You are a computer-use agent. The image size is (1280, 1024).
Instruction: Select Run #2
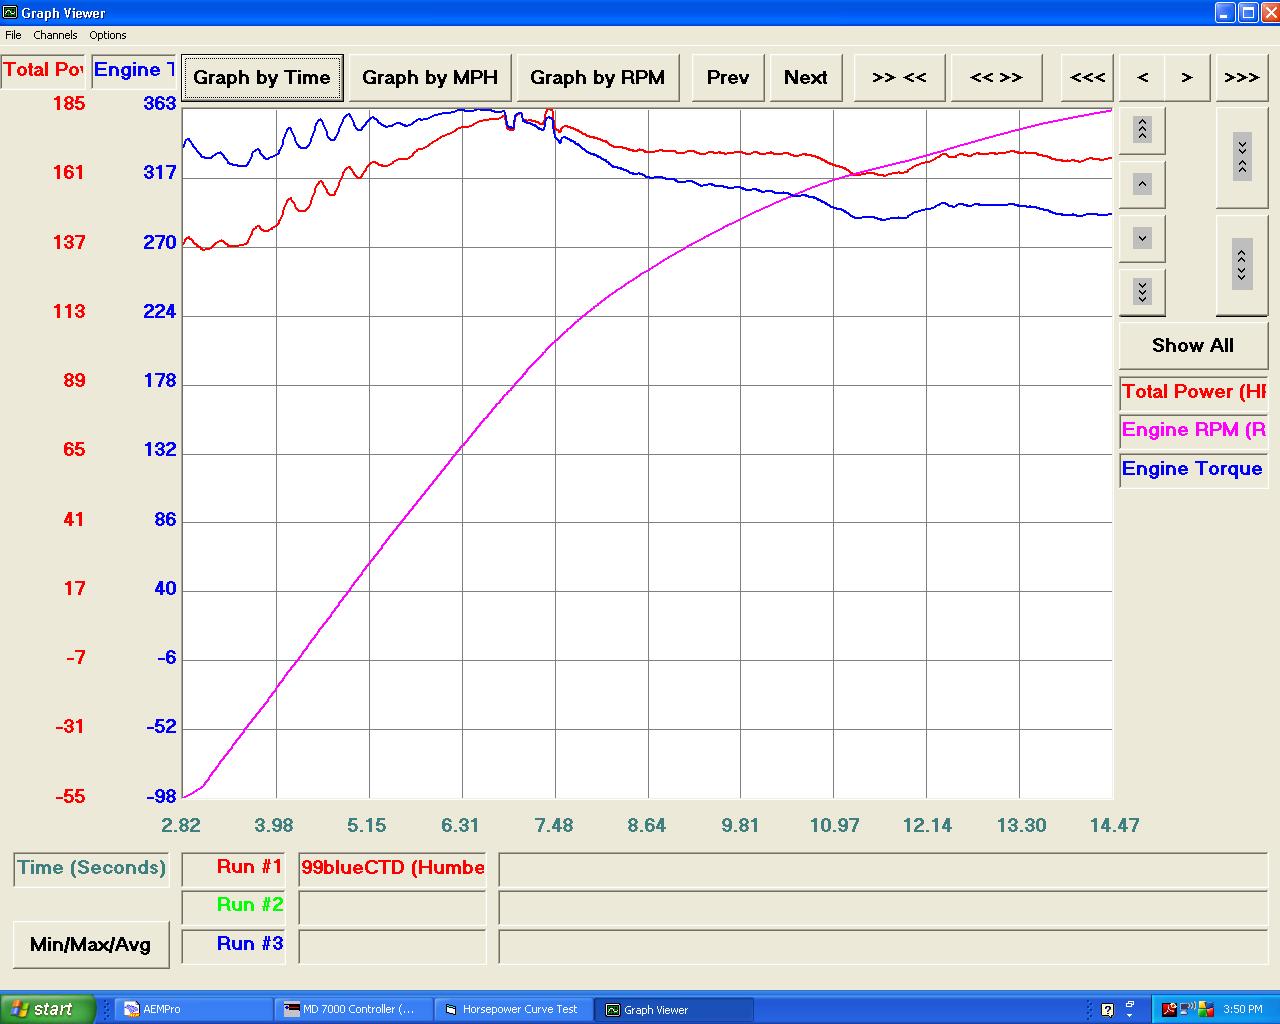234,906
